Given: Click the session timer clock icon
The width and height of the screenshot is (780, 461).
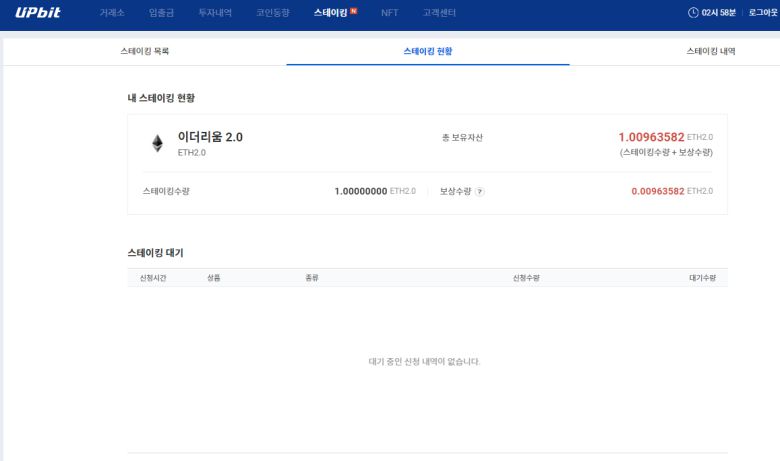Looking at the screenshot, I should [x=693, y=12].
